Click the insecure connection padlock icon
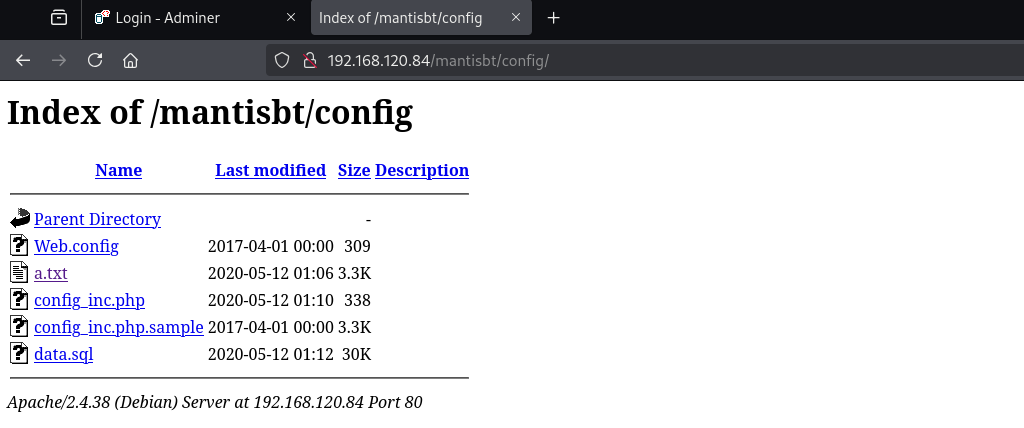 308,60
